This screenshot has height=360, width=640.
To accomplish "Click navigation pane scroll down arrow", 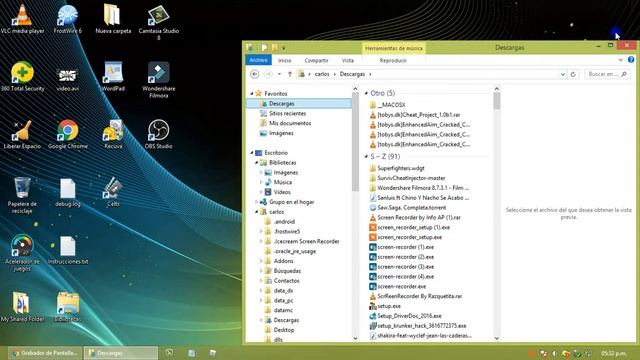I will click(x=355, y=338).
